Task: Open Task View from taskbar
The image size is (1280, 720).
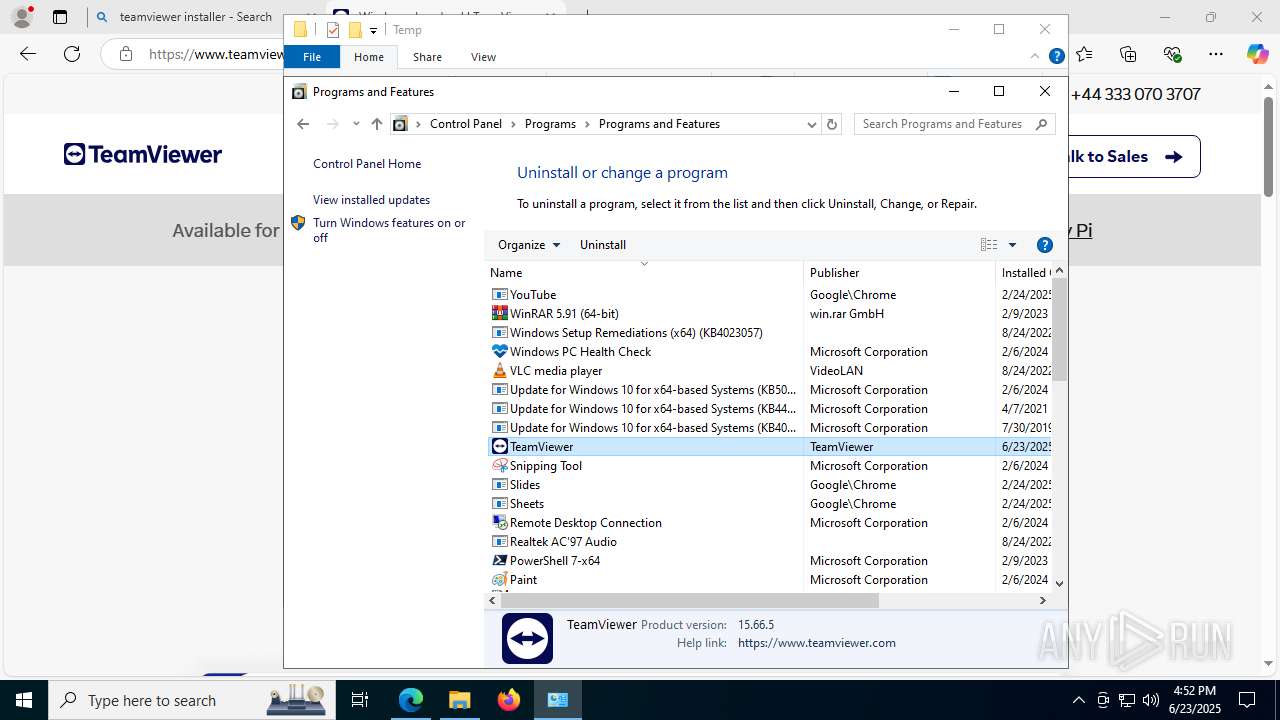Action: (x=360, y=700)
